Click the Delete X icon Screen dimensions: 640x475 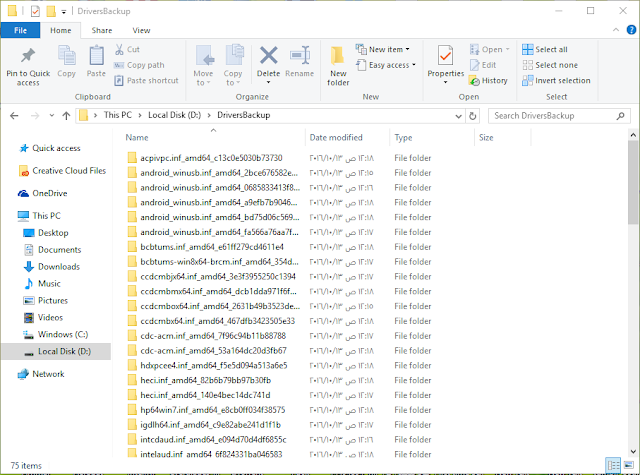[x=269, y=55]
